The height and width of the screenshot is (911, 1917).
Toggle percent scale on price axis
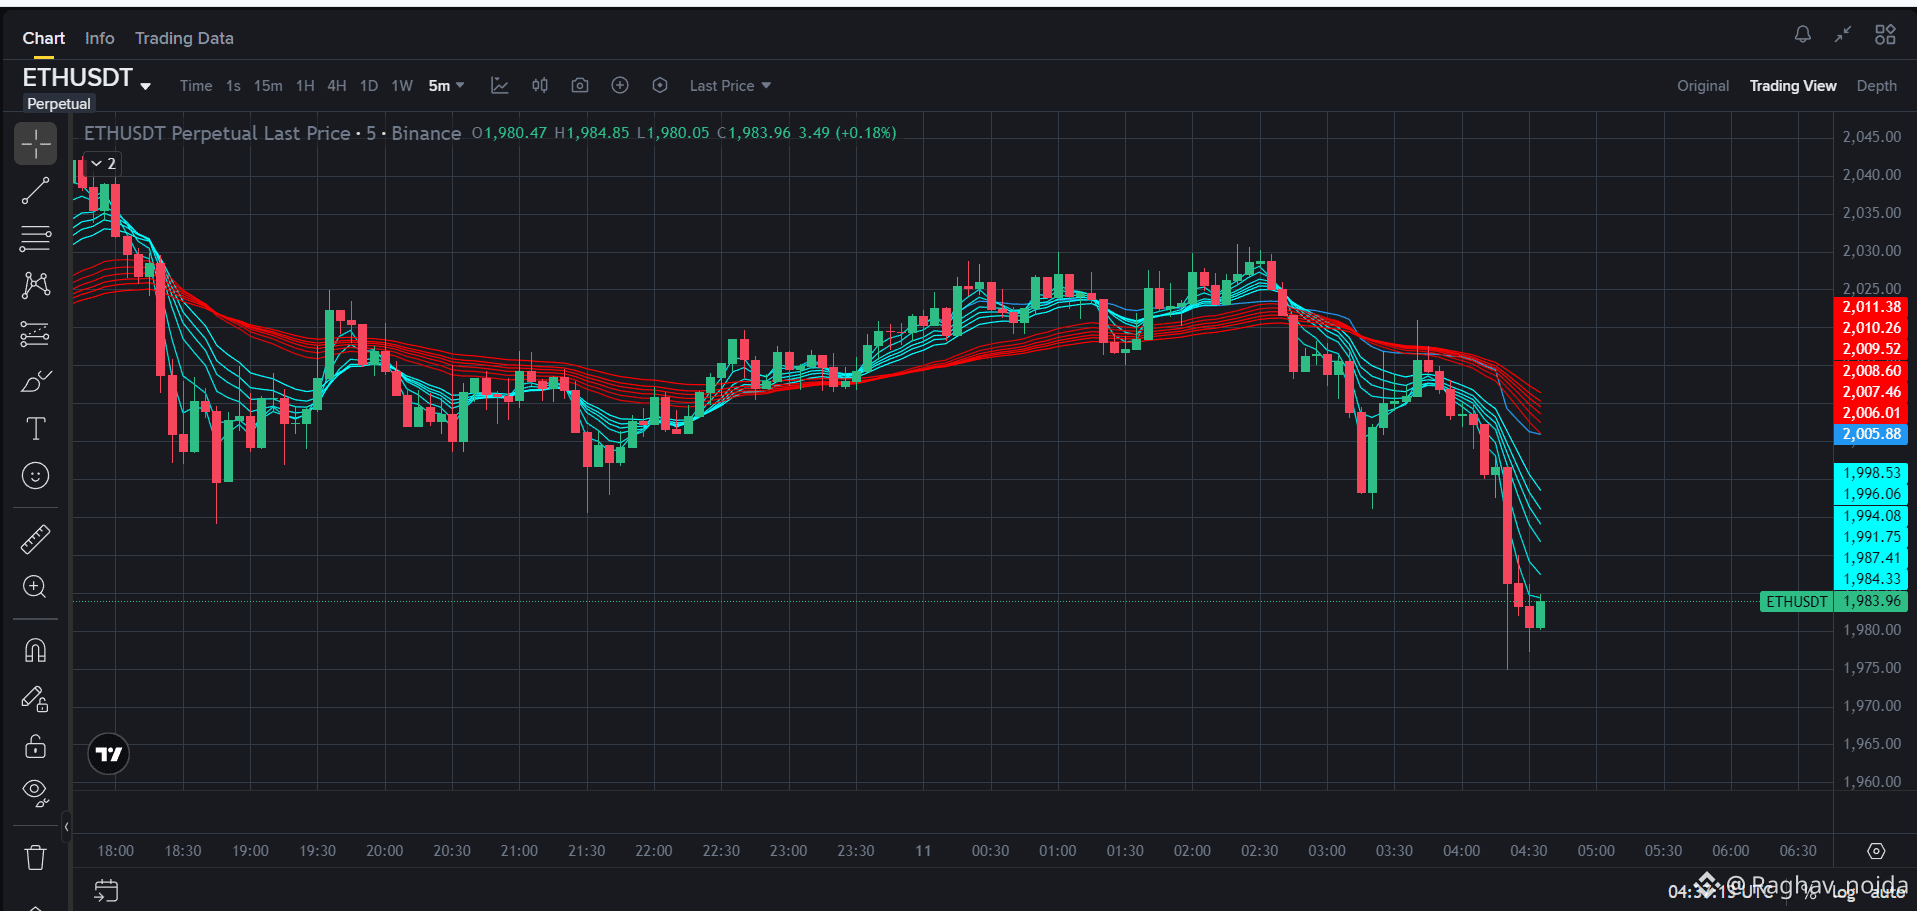[1809, 893]
